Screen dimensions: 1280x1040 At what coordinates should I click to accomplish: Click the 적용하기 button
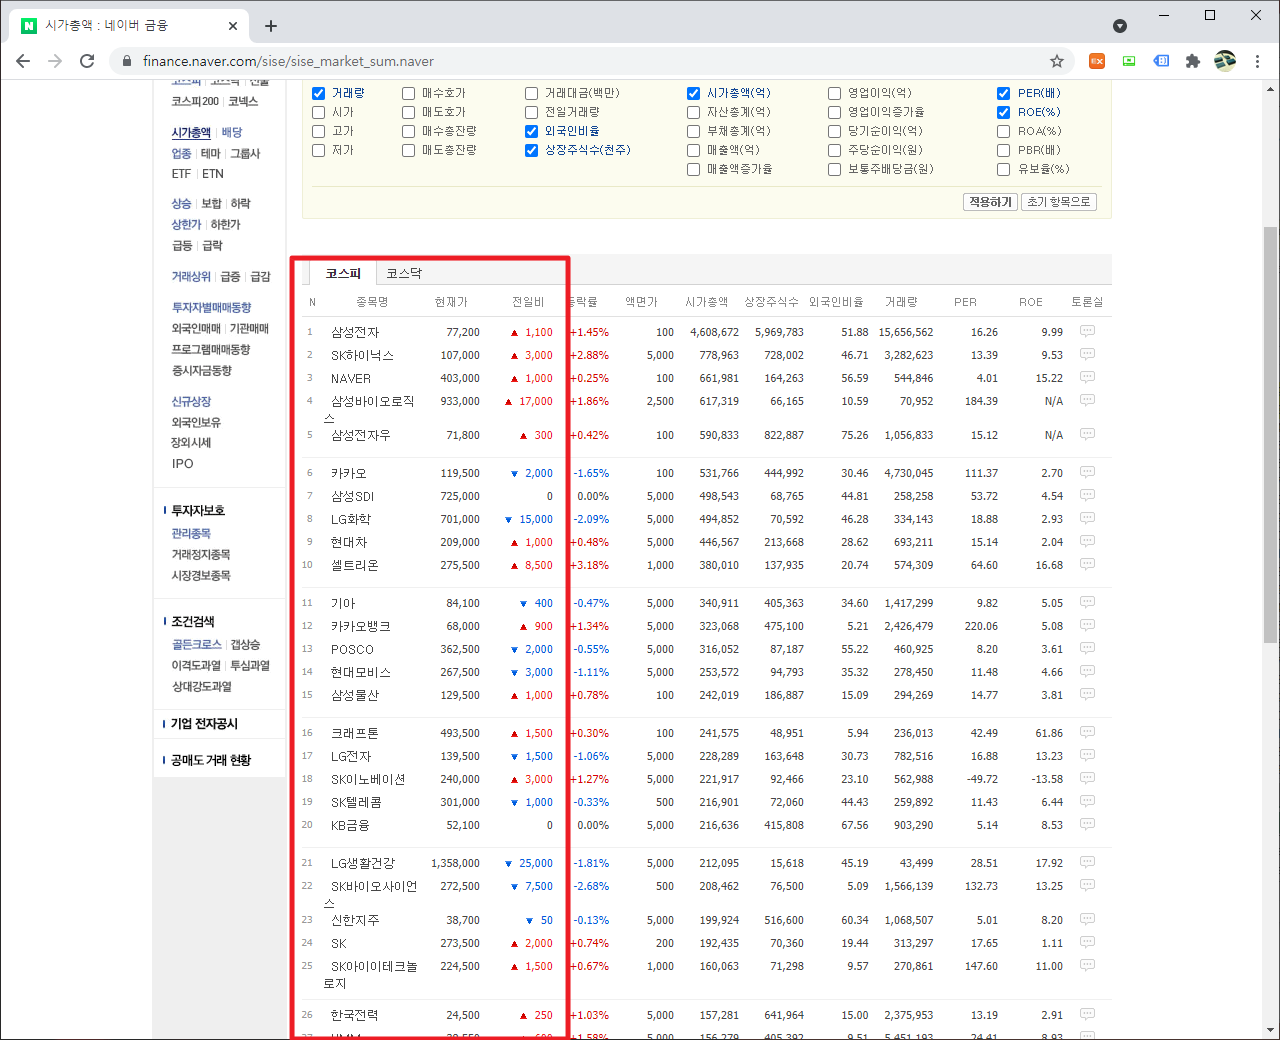990,202
